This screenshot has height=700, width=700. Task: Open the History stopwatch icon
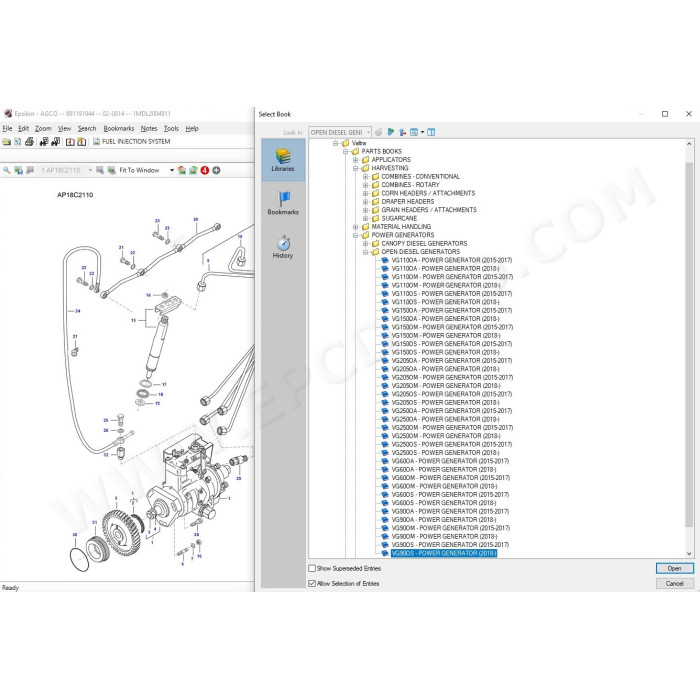click(283, 246)
